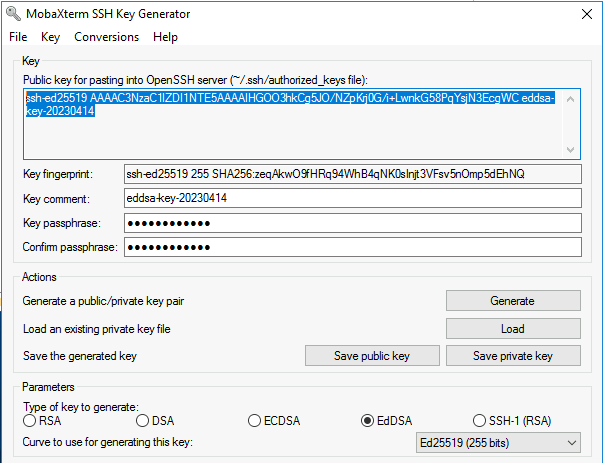Click the Confirm passphrase field
The image size is (603, 463).
(x=353, y=247)
